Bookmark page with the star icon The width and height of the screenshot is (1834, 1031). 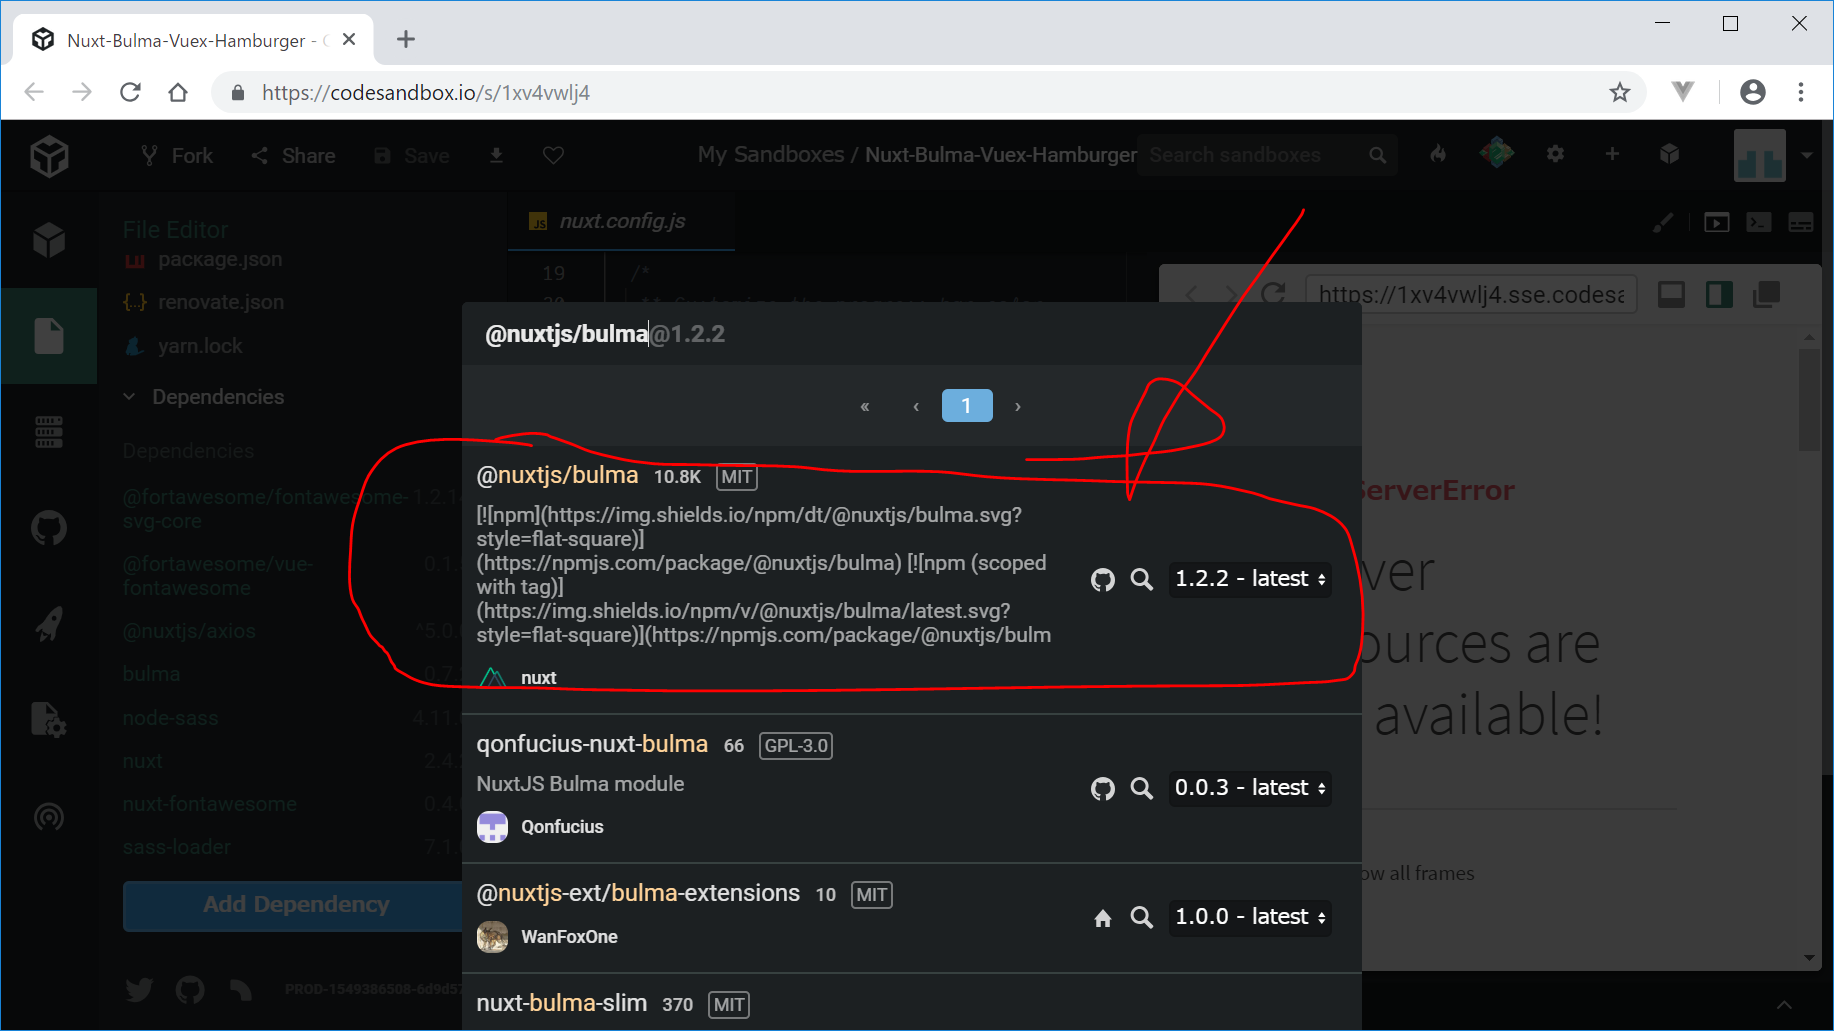click(x=1619, y=93)
